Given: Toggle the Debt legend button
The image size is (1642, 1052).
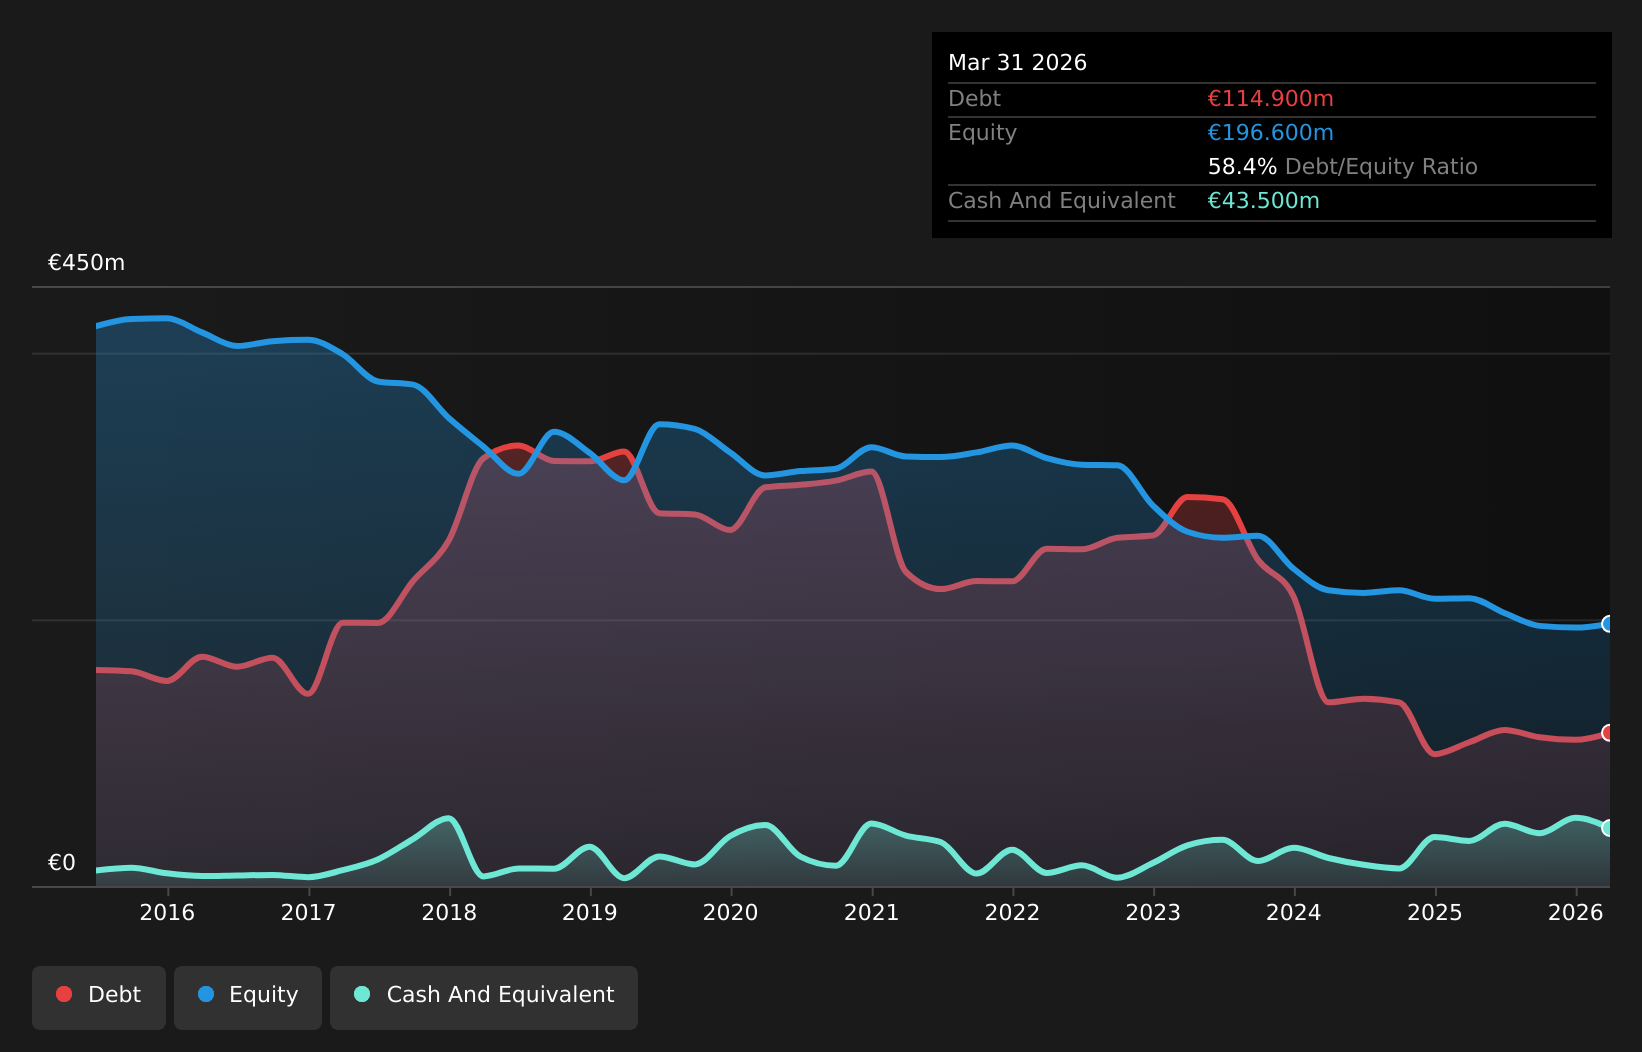Looking at the screenshot, I should pos(99,997).
